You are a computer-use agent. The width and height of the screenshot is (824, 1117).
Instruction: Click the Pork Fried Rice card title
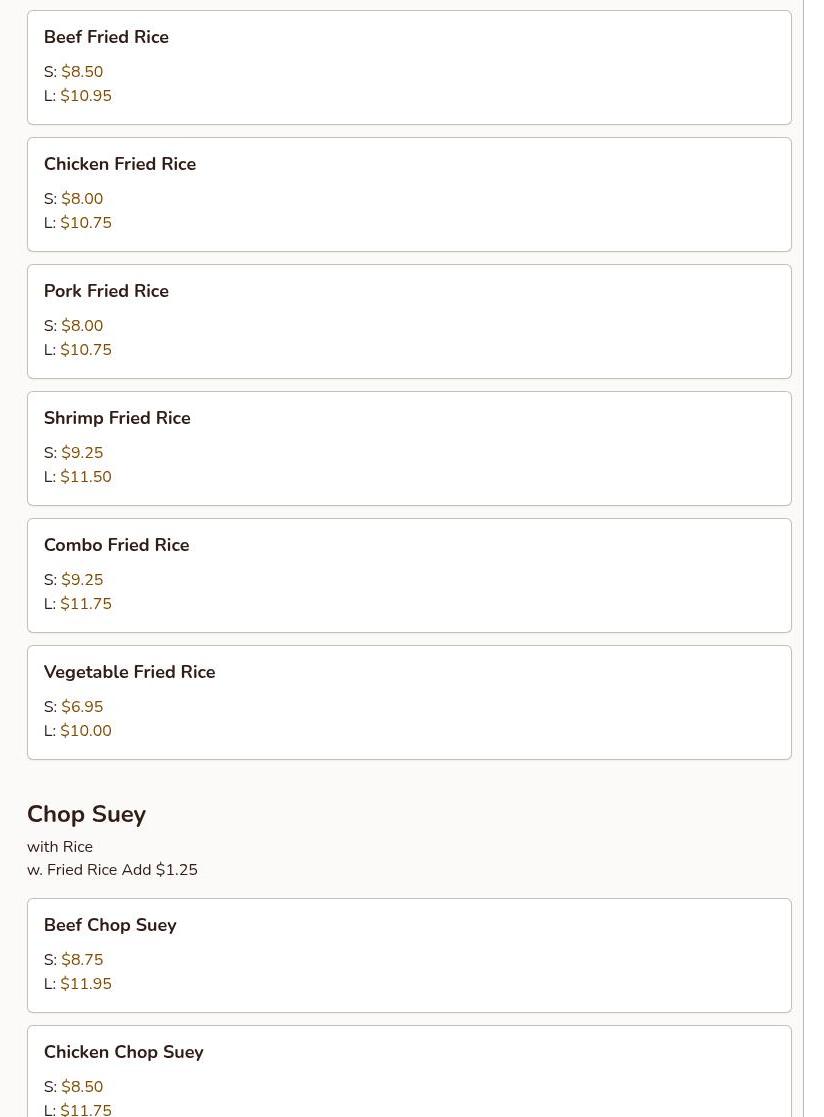pos(106,291)
